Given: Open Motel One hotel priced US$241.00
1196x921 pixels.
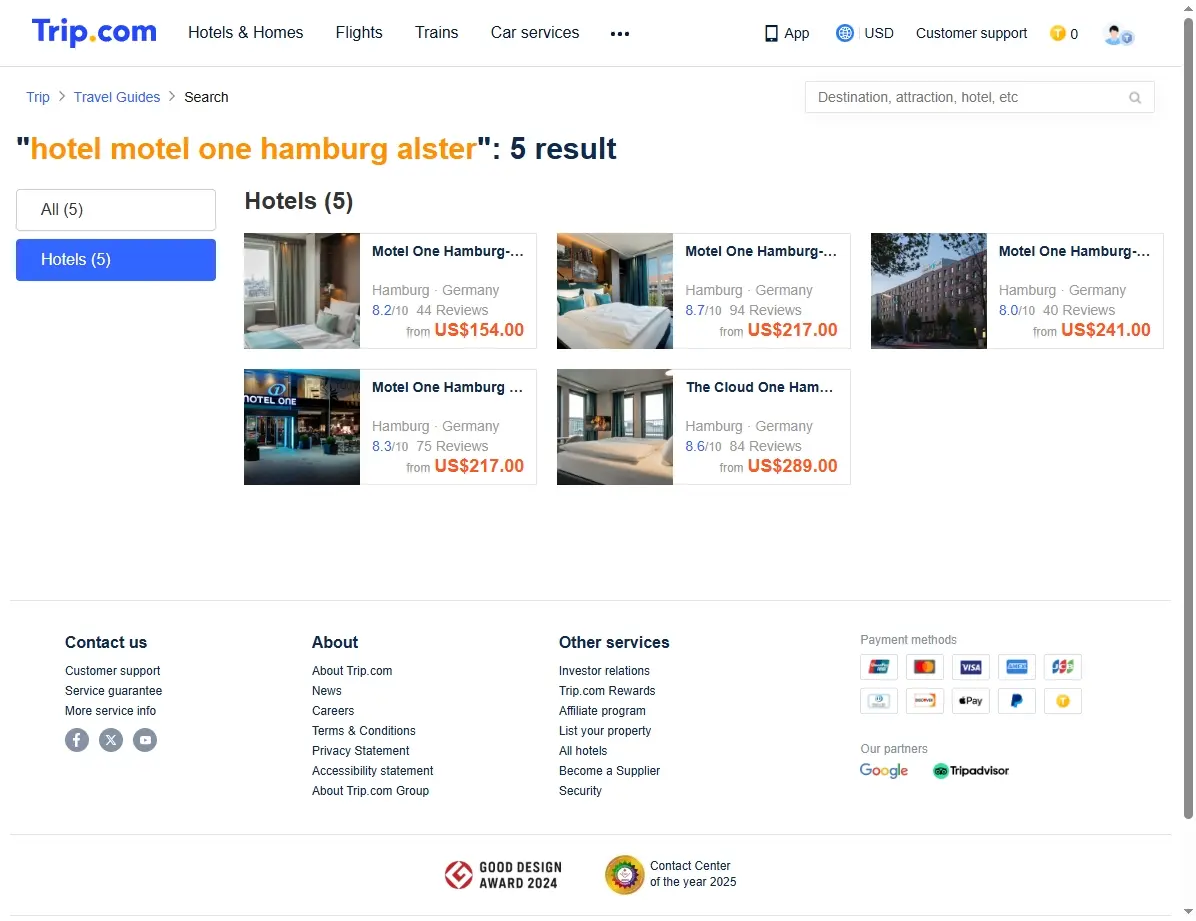Looking at the screenshot, I should coord(1017,291).
